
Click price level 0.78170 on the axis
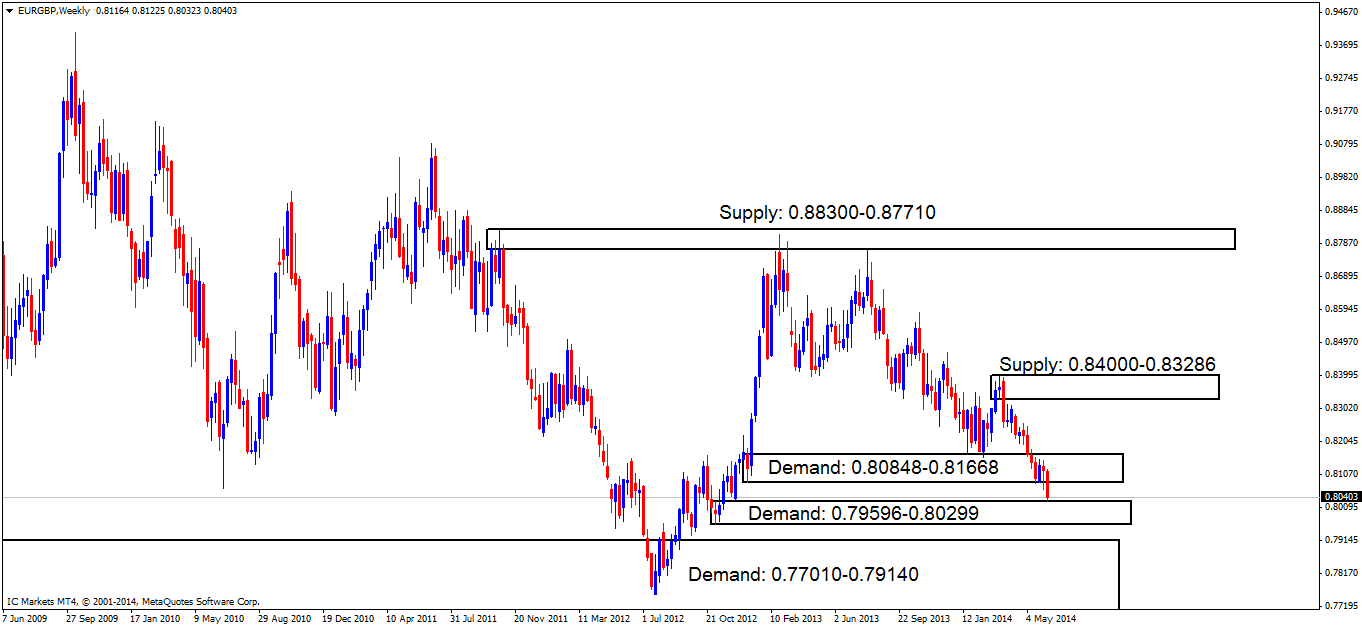[1341, 573]
